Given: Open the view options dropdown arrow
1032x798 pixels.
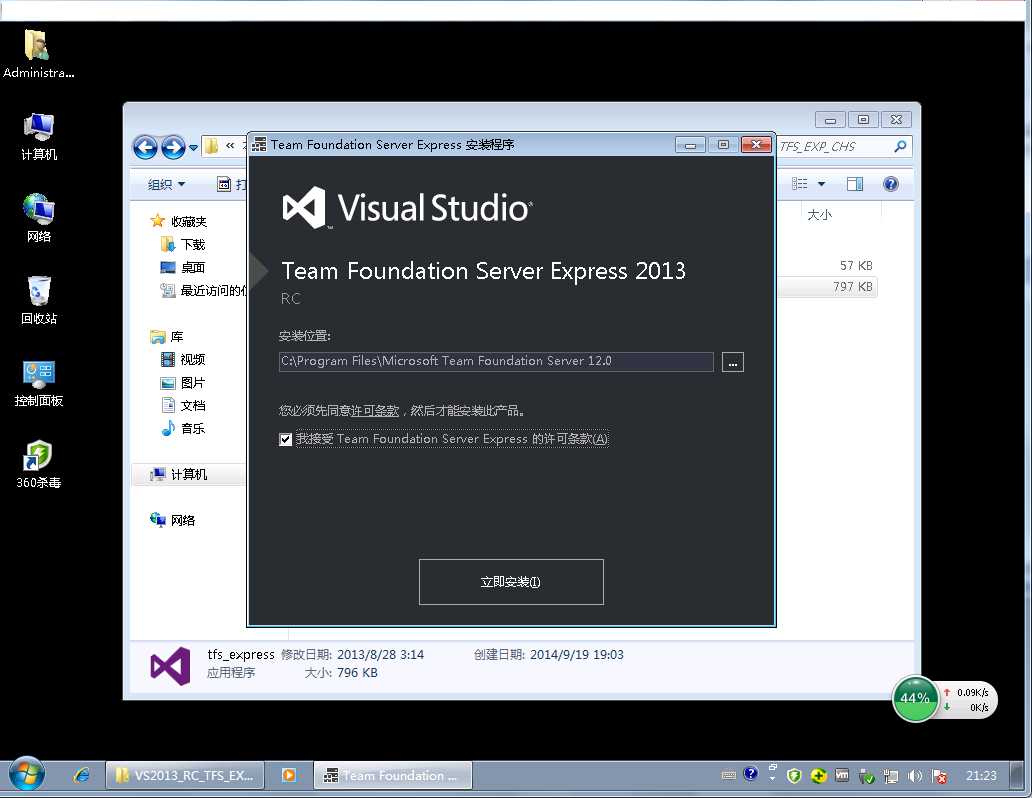Looking at the screenshot, I should coord(821,184).
